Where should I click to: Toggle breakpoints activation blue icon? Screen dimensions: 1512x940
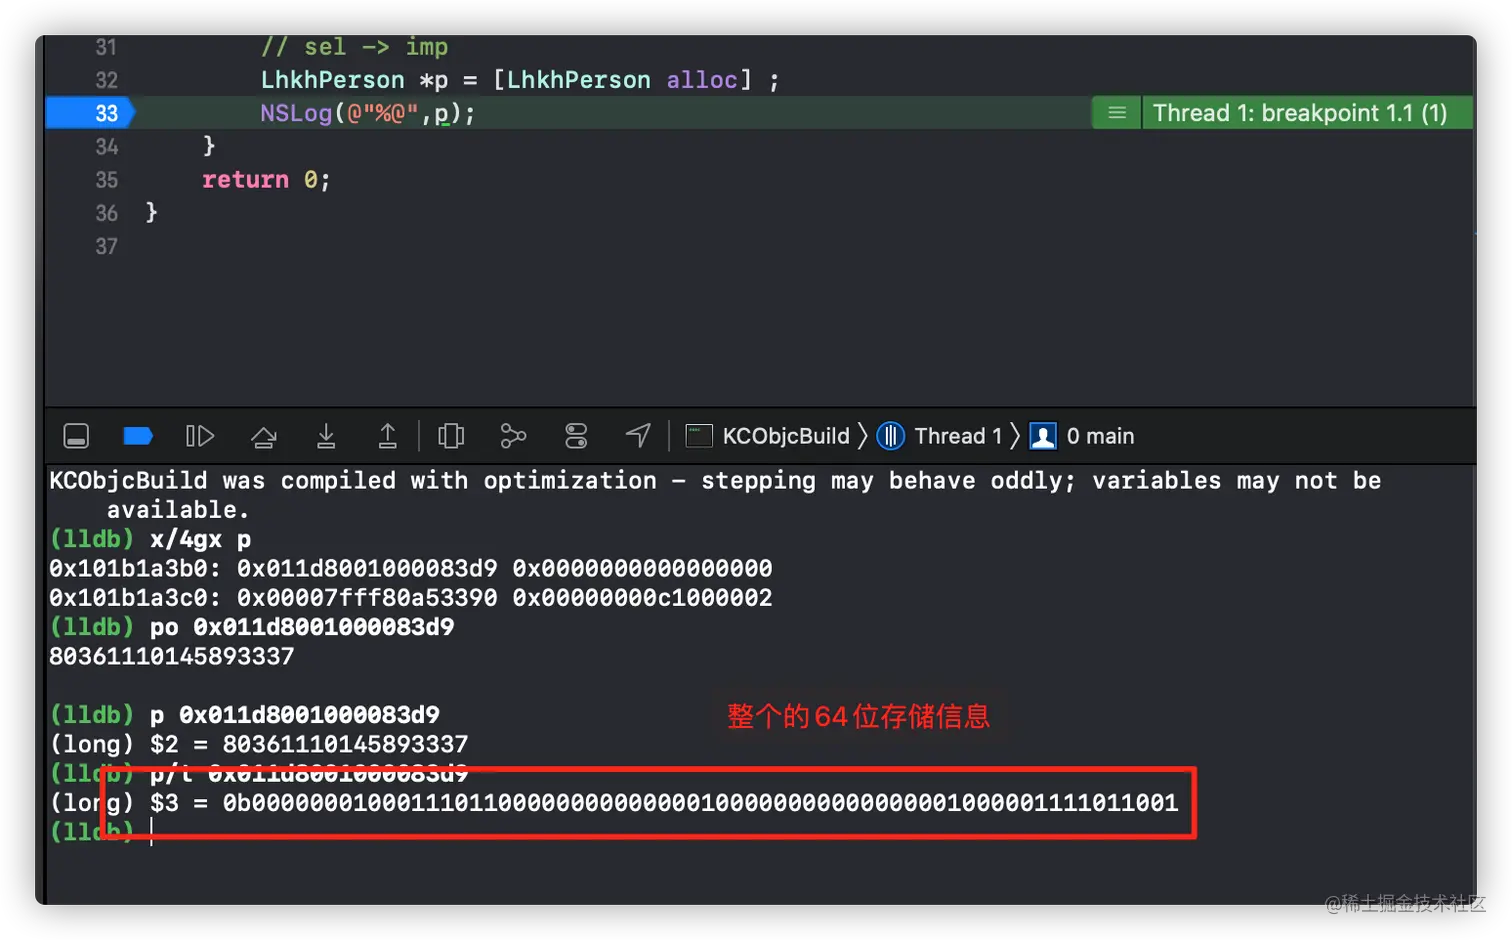137,436
